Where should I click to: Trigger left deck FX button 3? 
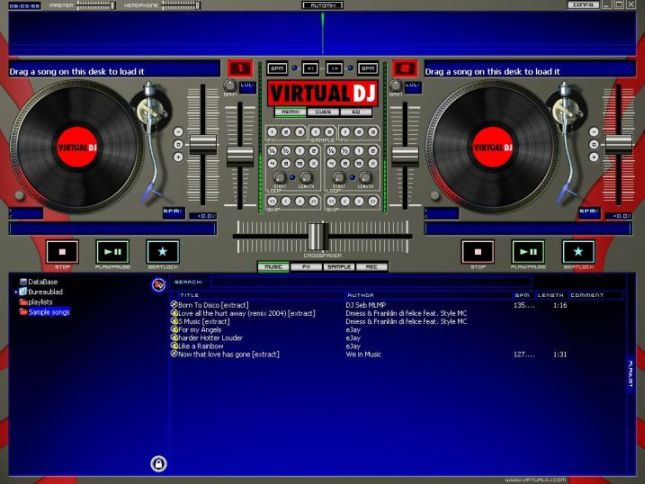(300, 132)
